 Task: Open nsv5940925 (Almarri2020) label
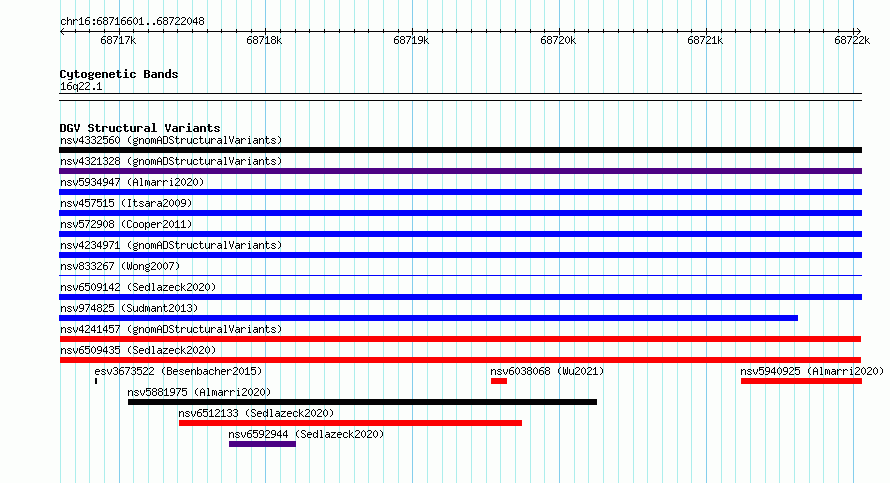[x=812, y=371]
